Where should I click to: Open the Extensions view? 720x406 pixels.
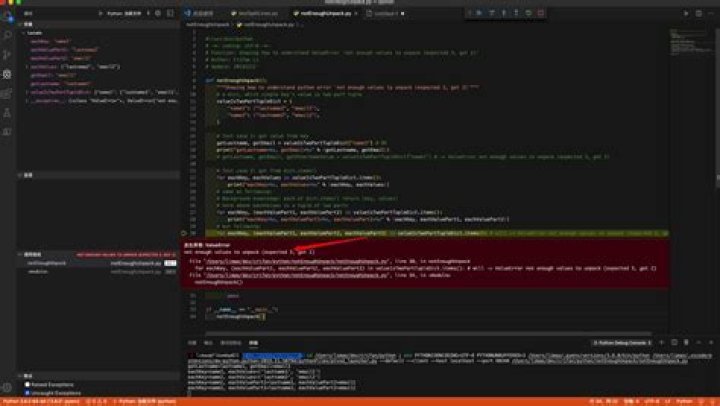click(7, 94)
